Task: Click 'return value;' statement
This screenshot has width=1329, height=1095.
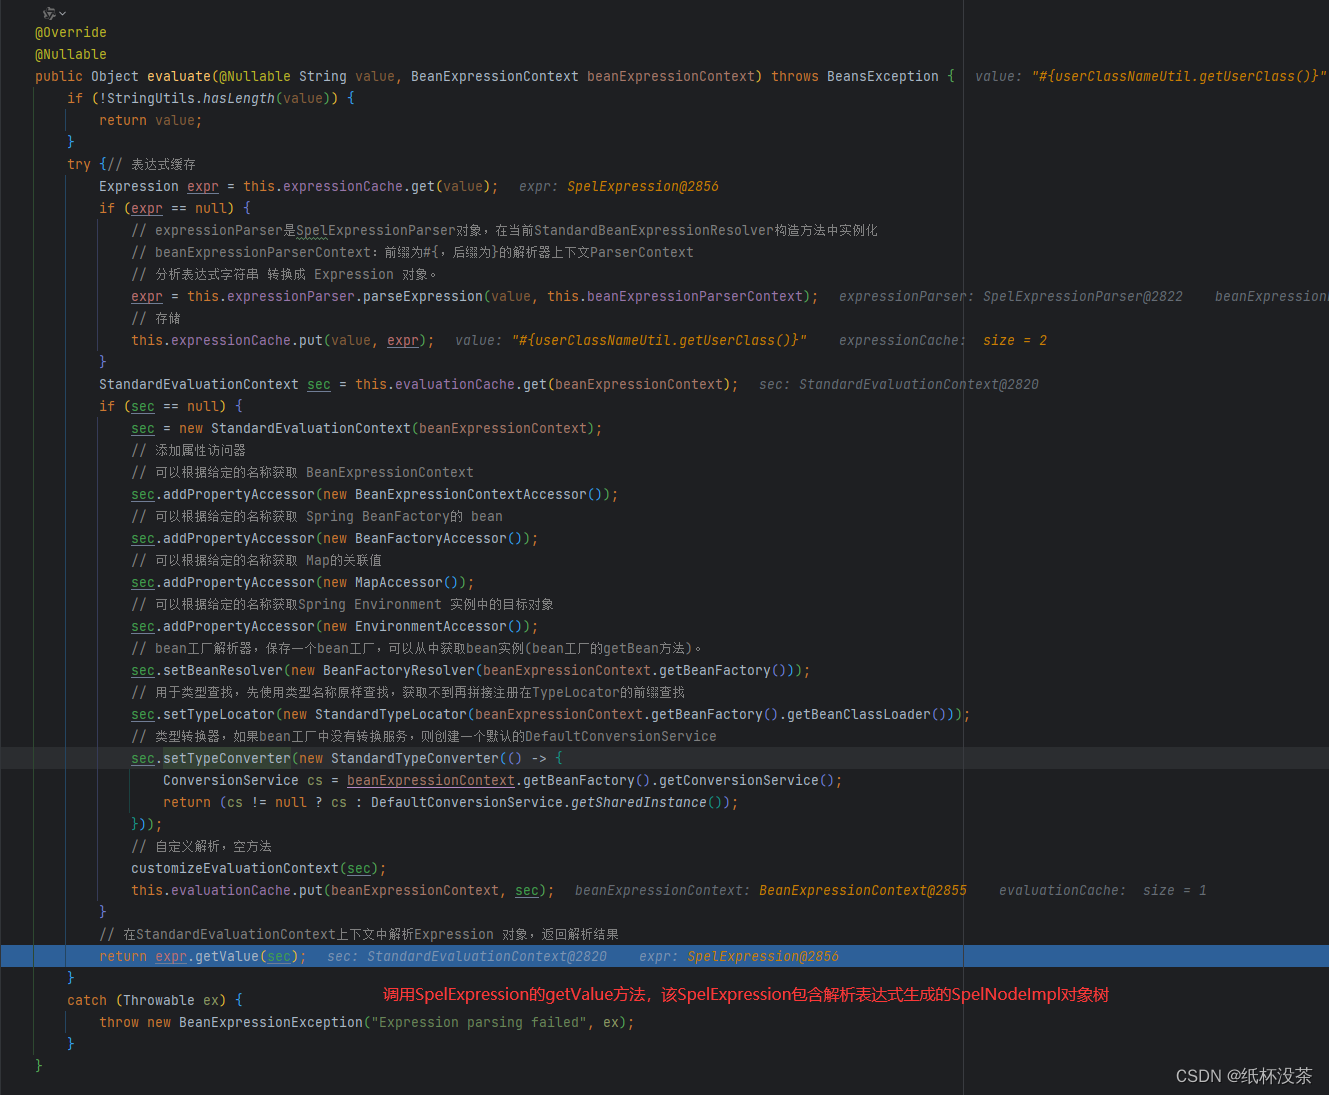Action: 151,120
